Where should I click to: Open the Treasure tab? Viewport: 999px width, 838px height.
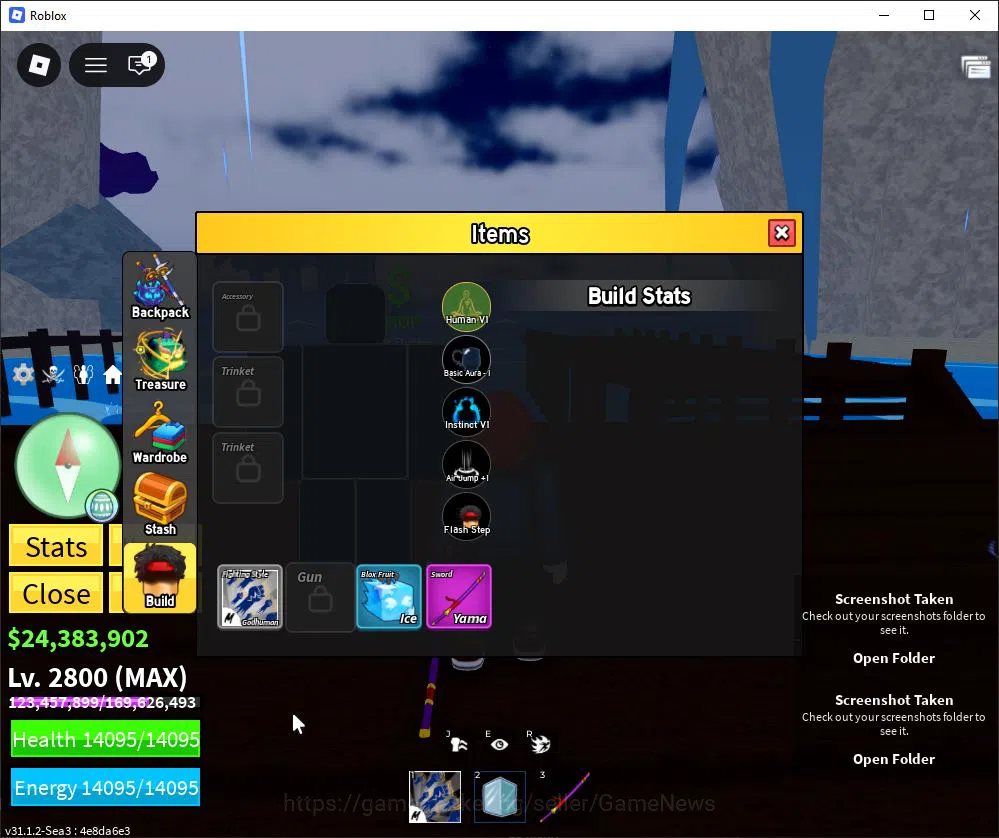pos(160,360)
